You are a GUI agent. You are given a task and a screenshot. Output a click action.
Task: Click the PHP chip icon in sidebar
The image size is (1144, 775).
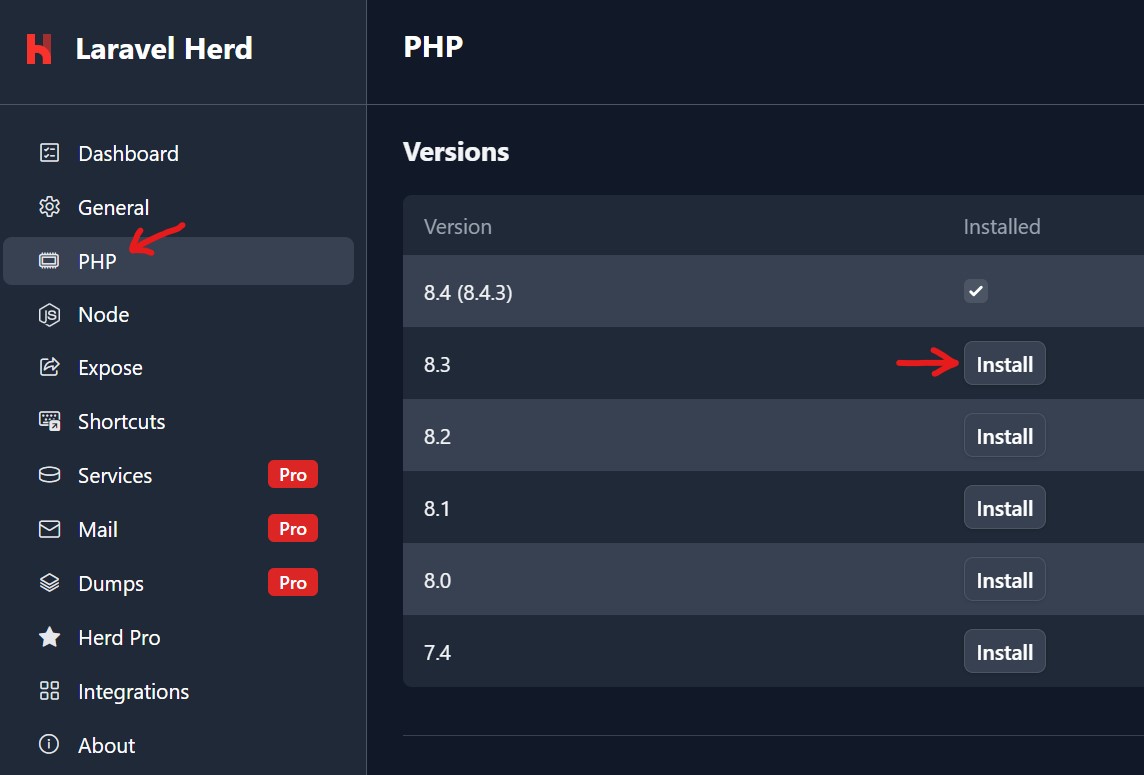click(48, 261)
